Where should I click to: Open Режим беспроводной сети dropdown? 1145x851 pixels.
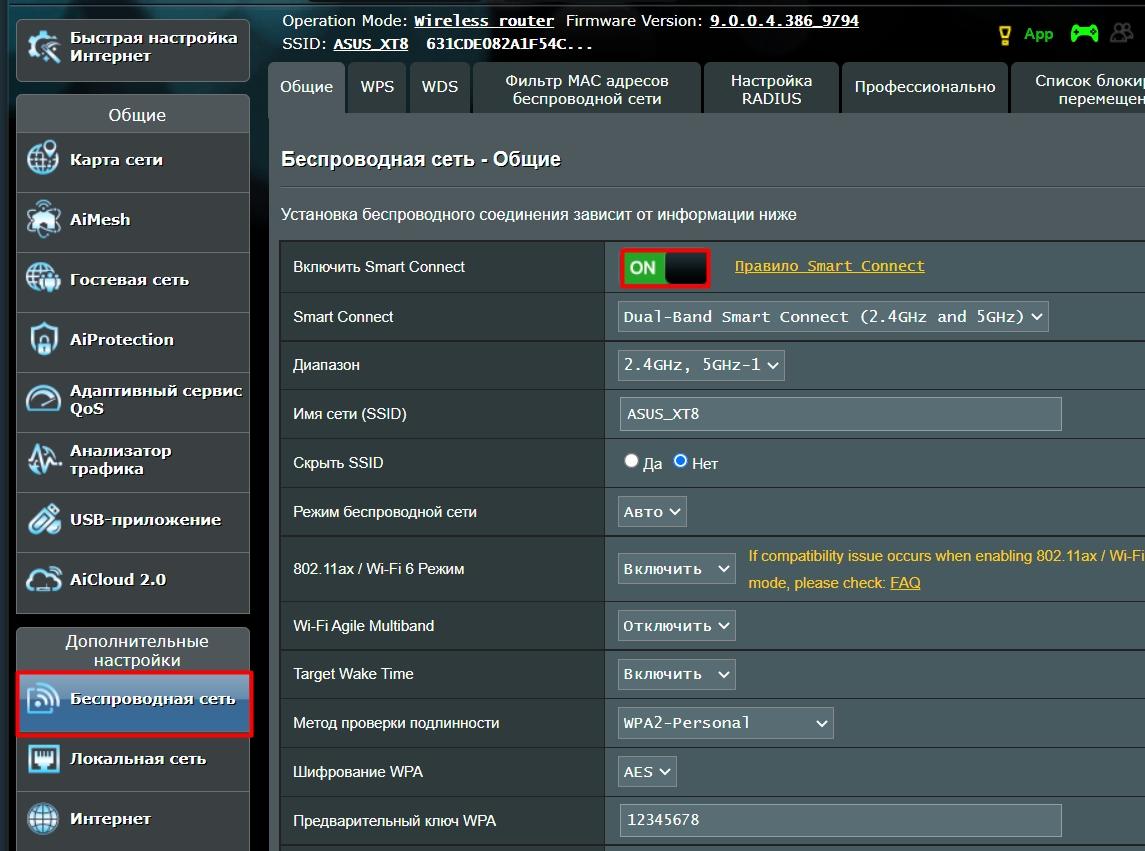tap(652, 512)
